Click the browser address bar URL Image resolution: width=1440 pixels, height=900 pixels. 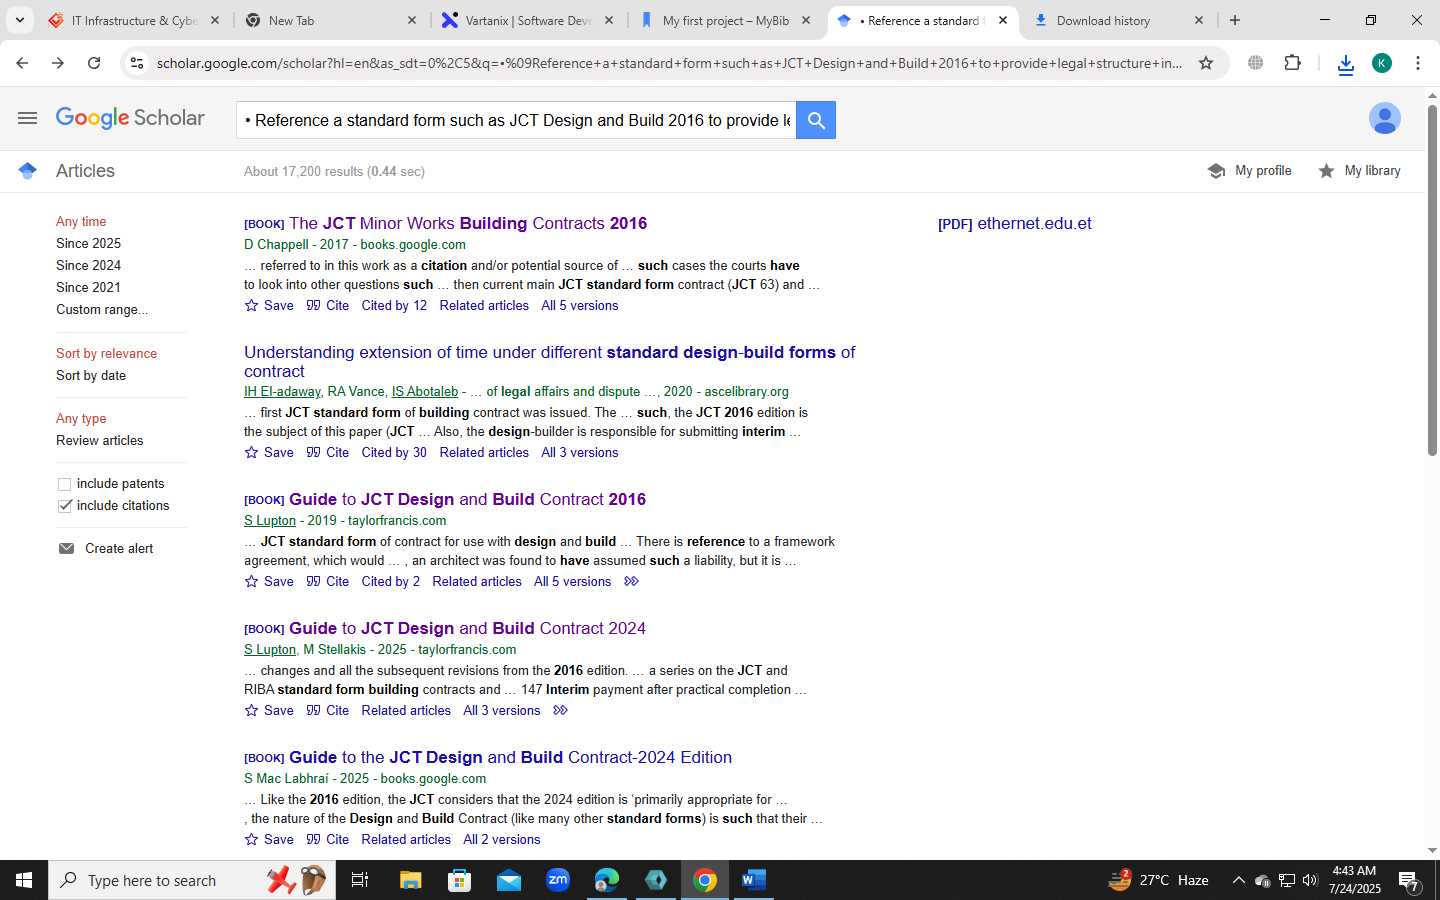[668, 63]
